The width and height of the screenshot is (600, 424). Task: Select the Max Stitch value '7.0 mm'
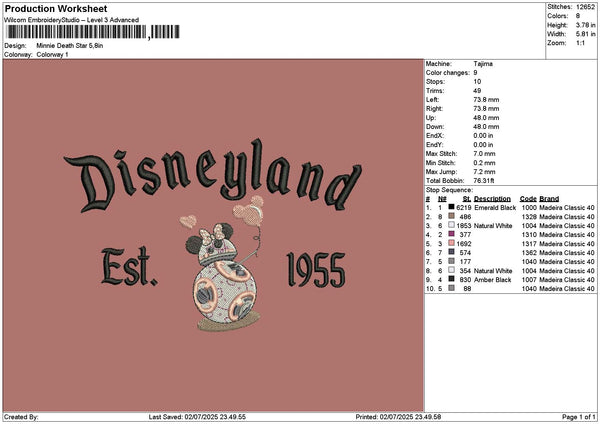tap(484, 154)
